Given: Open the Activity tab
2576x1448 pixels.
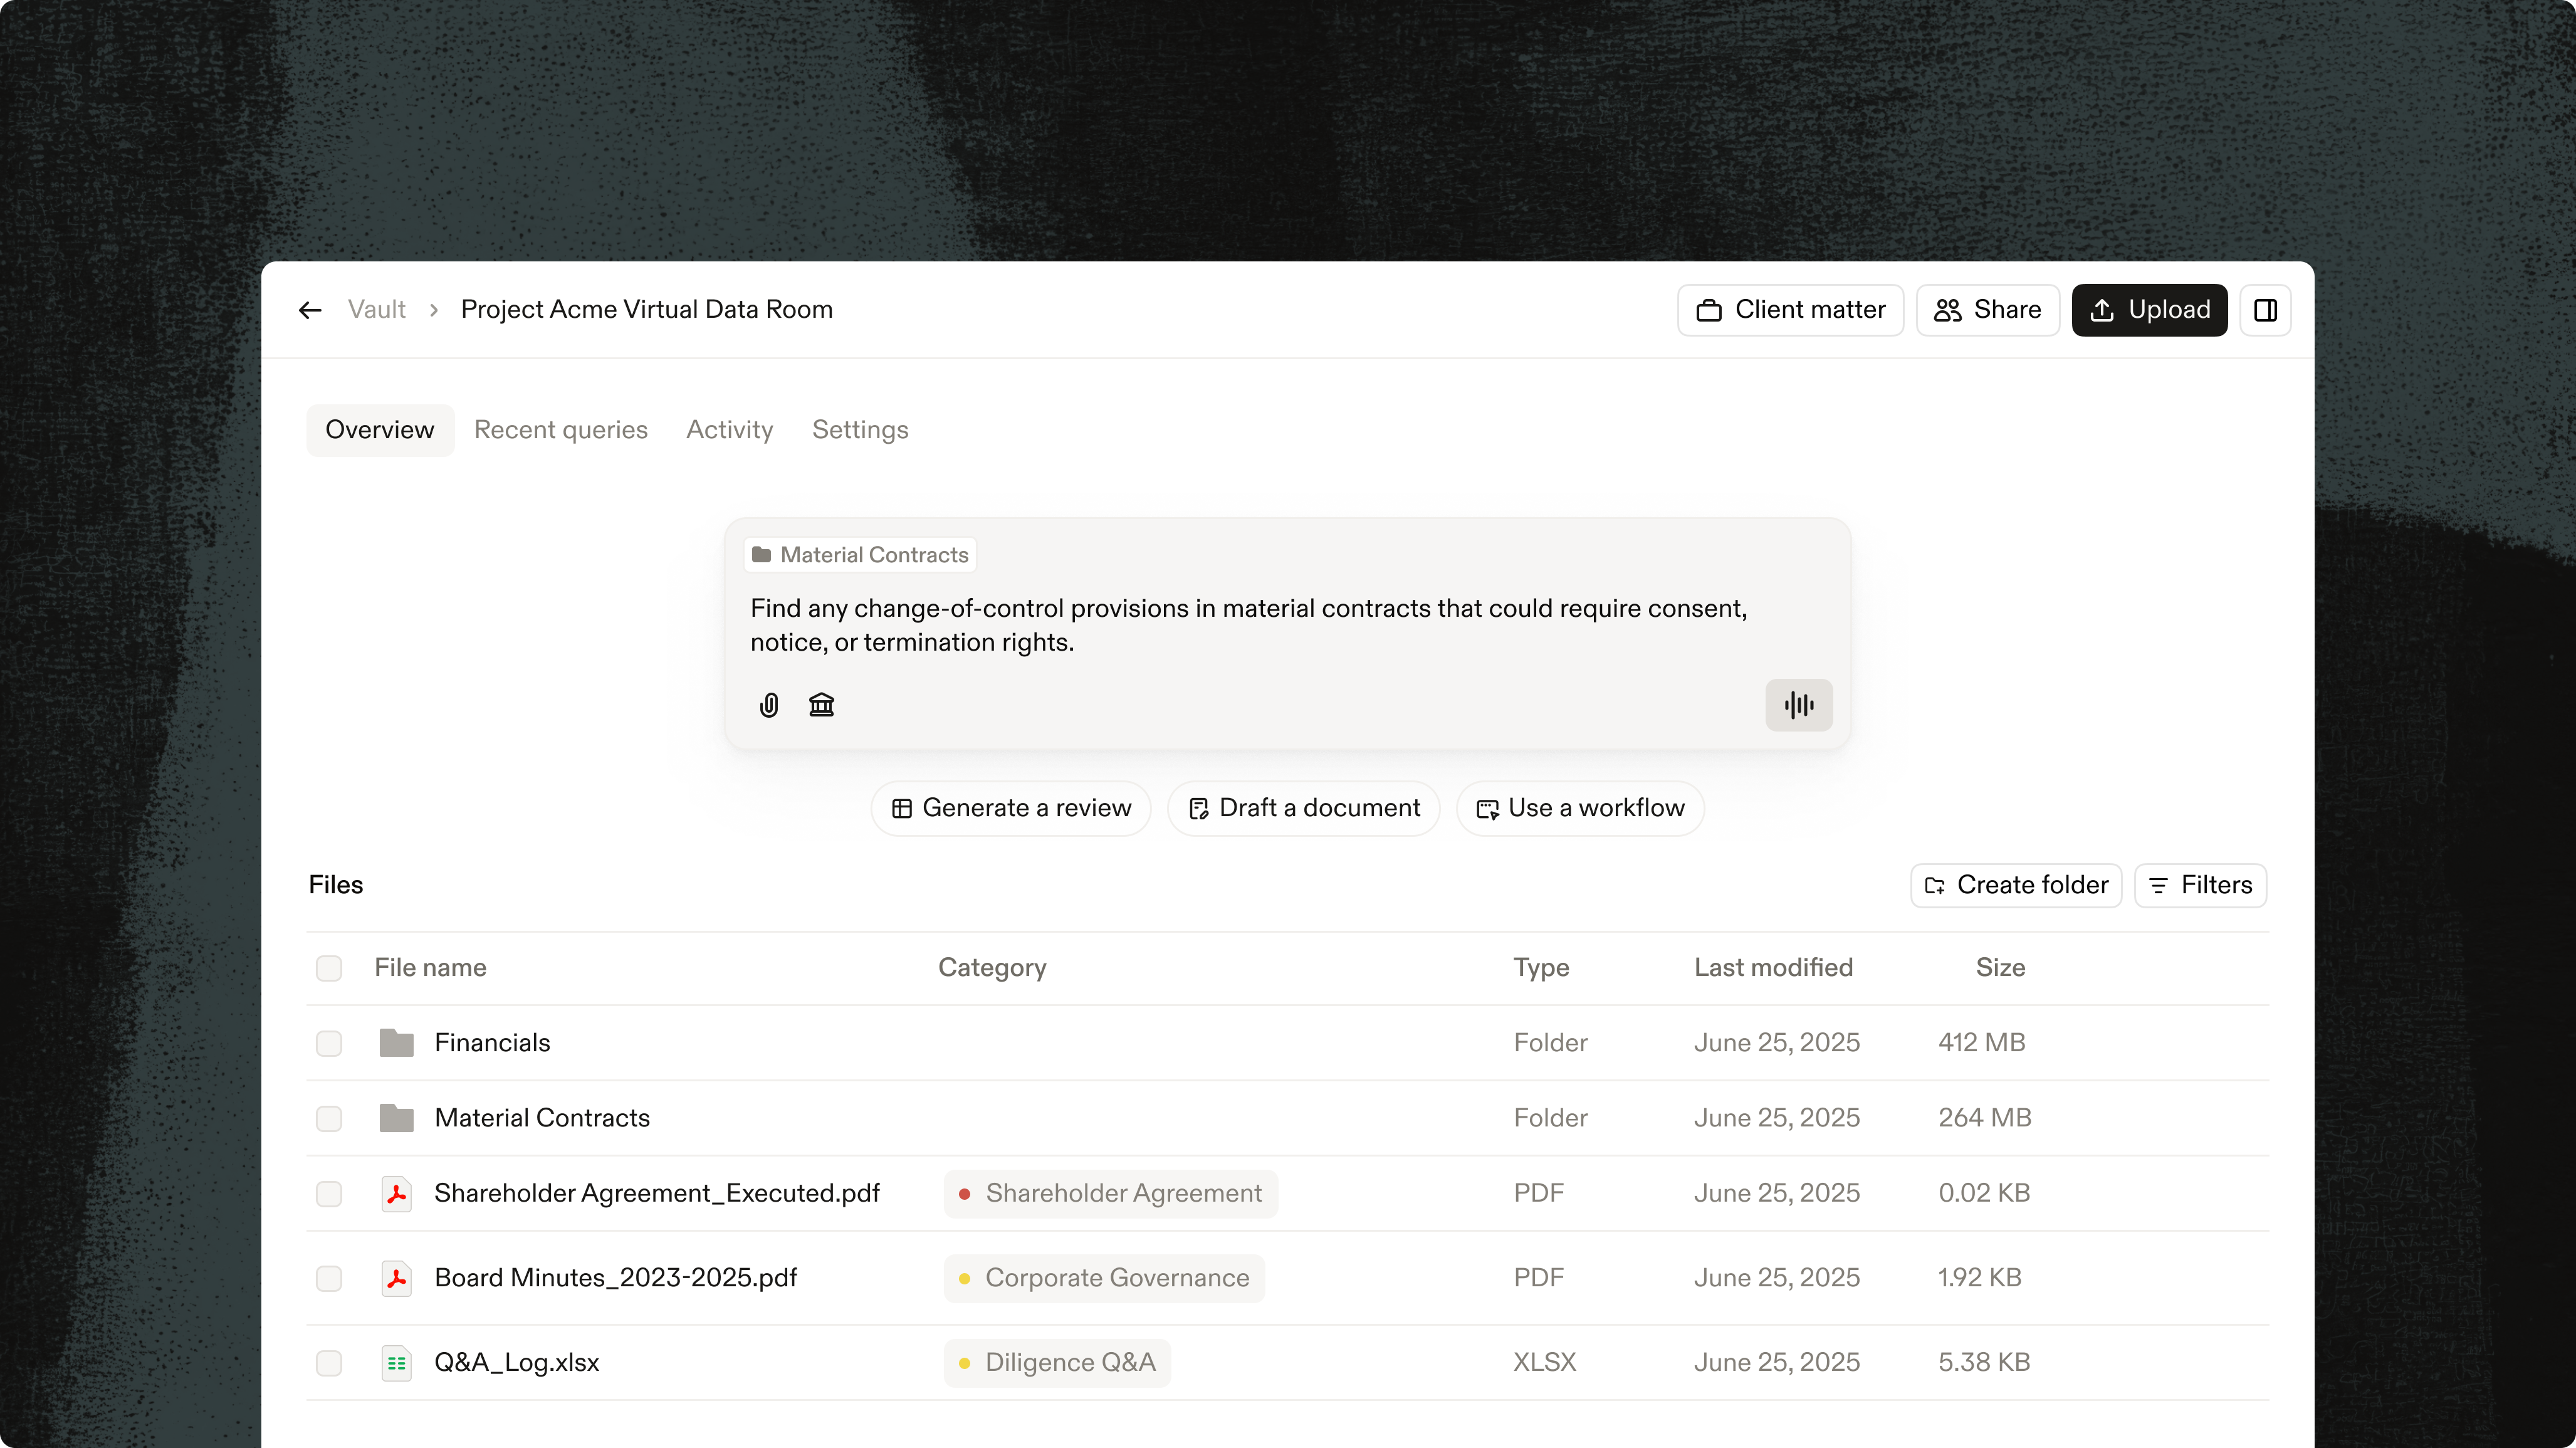Looking at the screenshot, I should [729, 430].
